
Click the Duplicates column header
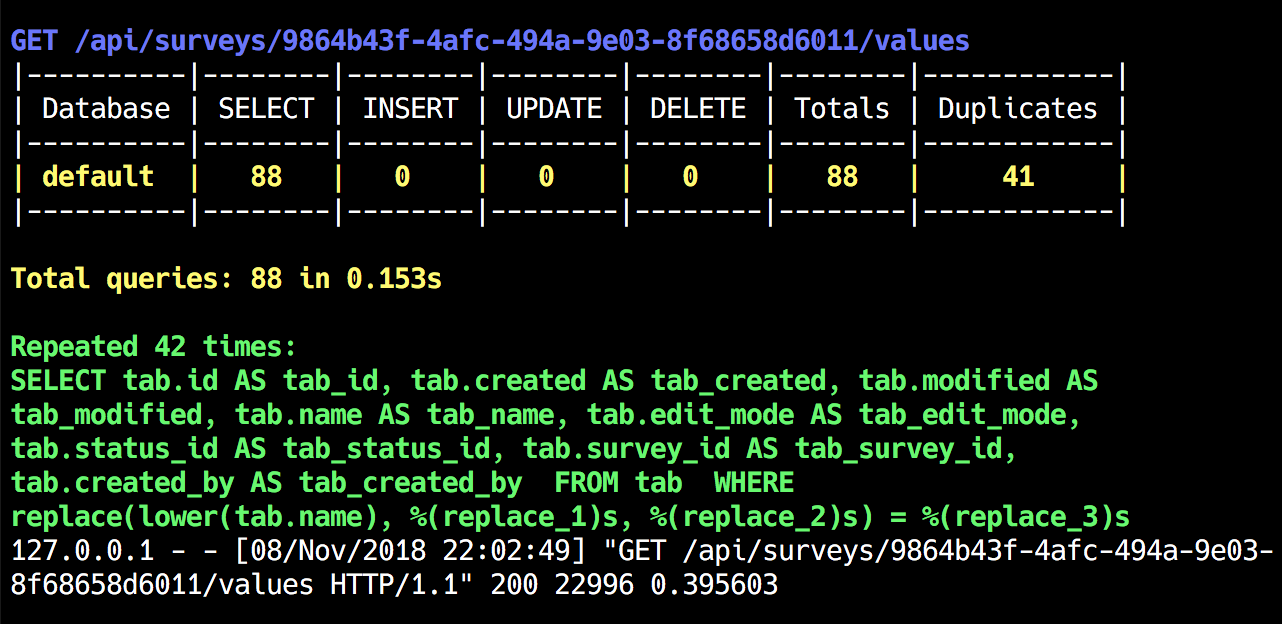1016,108
